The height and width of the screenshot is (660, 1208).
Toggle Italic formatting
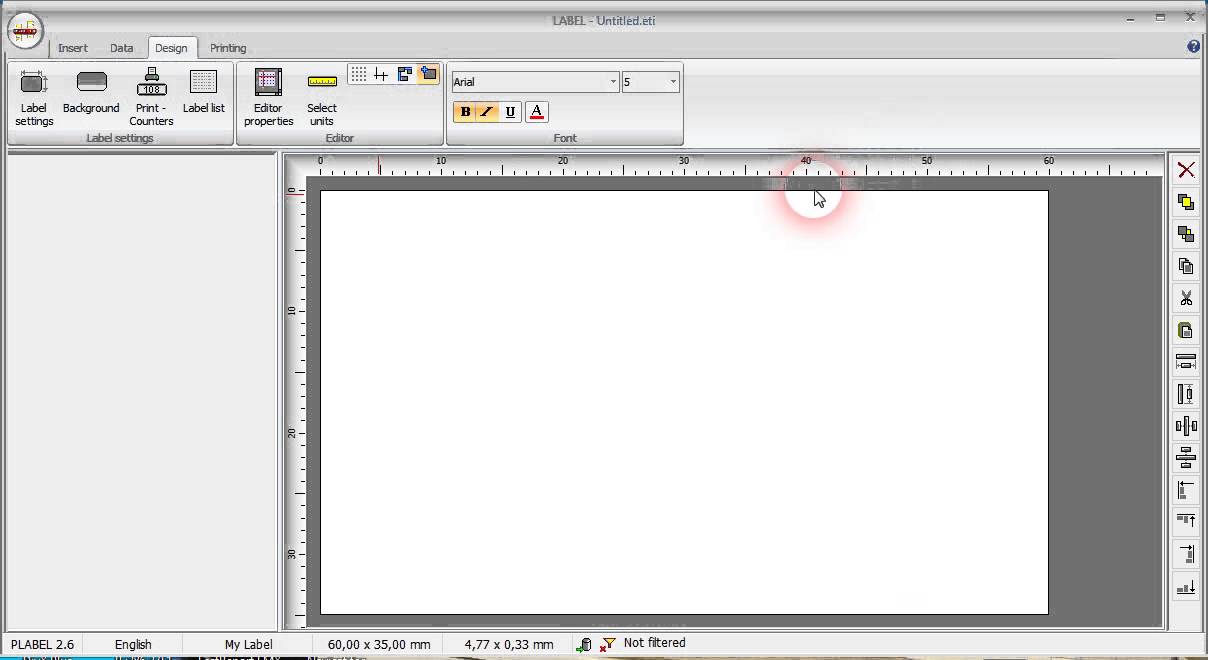(487, 112)
